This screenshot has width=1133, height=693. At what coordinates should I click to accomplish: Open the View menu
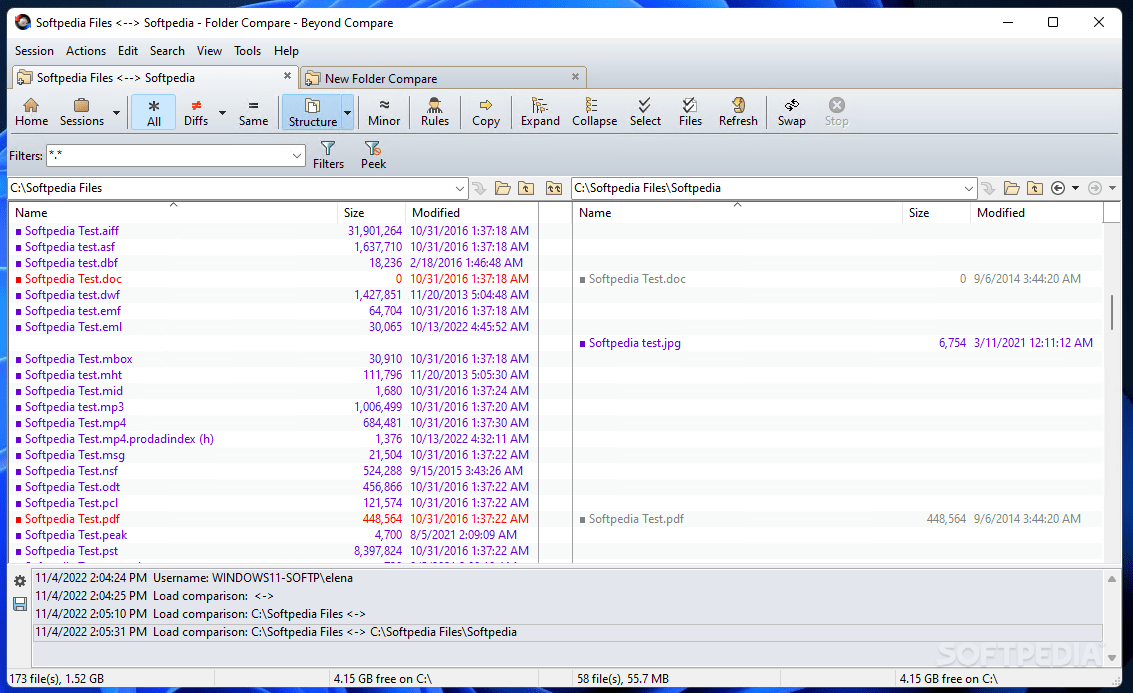pyautogui.click(x=209, y=51)
